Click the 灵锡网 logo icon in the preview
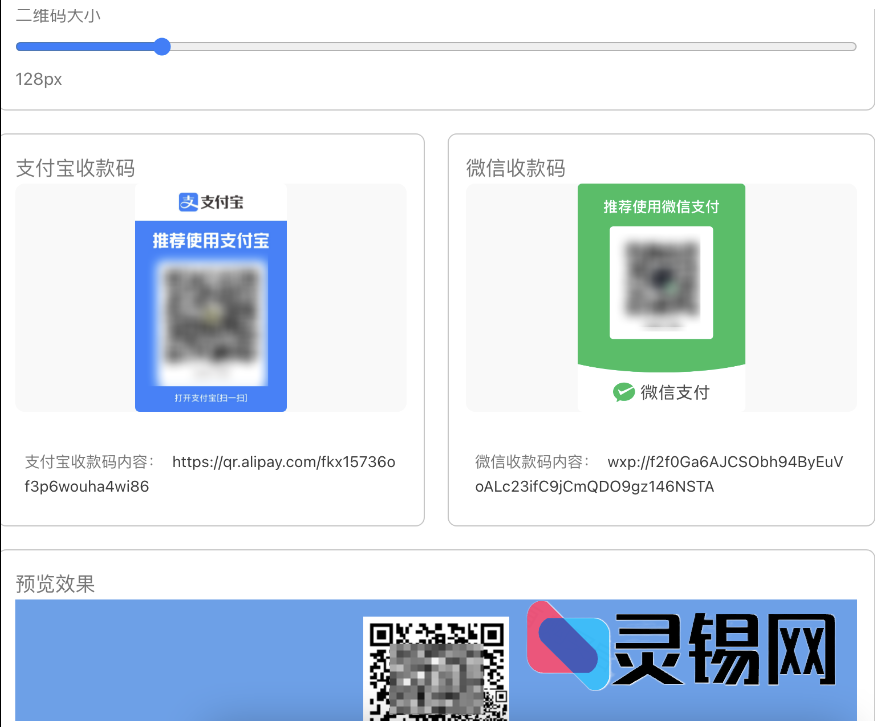The image size is (875, 727). 568,646
